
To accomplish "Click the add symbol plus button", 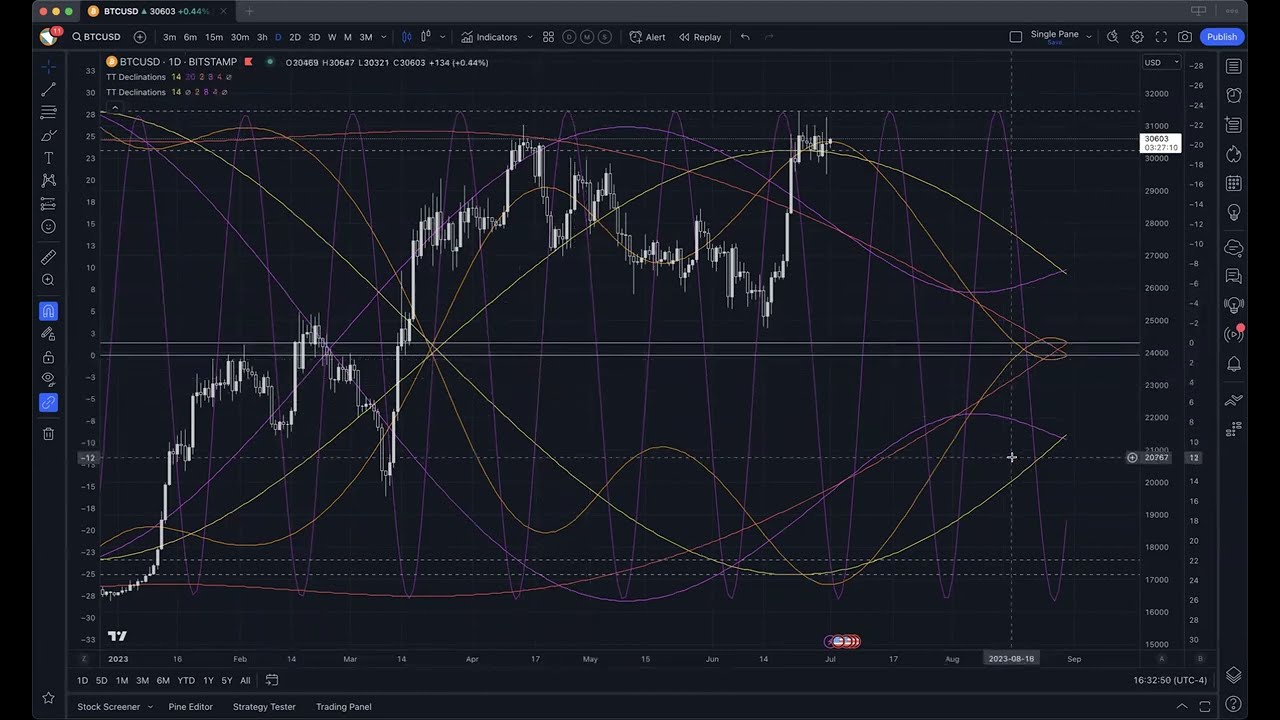I will tap(140, 37).
